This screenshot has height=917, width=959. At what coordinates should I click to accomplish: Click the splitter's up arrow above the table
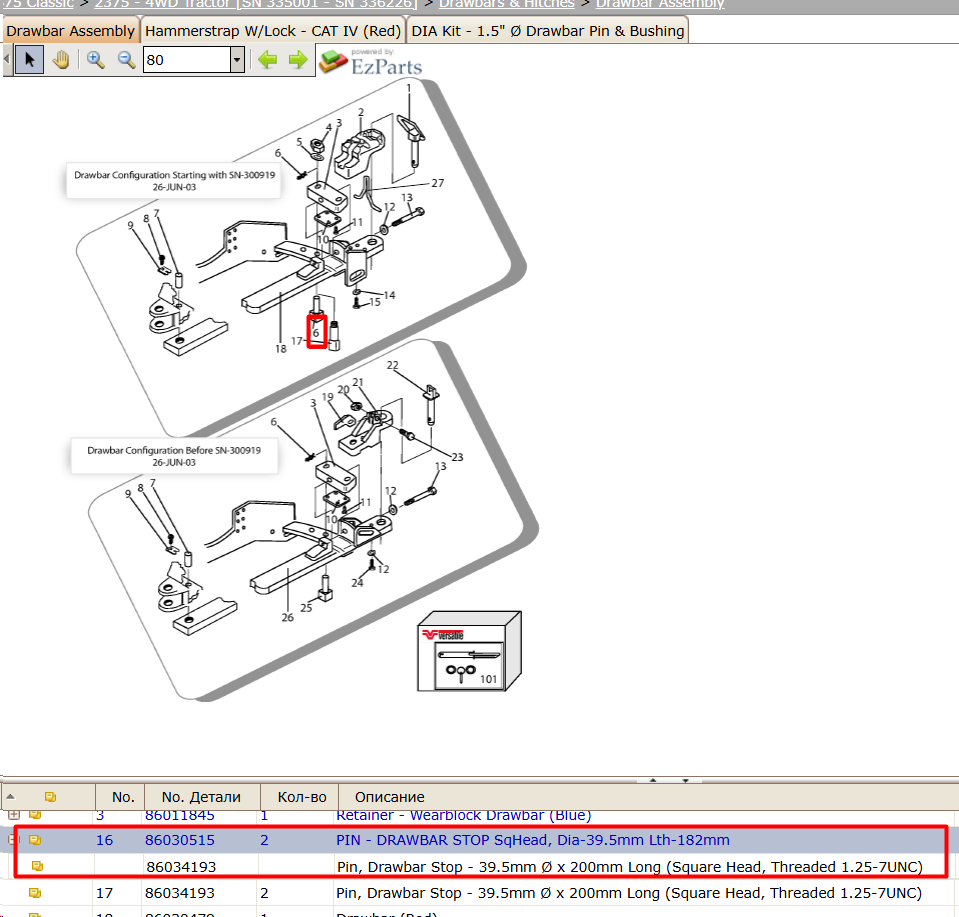653,780
